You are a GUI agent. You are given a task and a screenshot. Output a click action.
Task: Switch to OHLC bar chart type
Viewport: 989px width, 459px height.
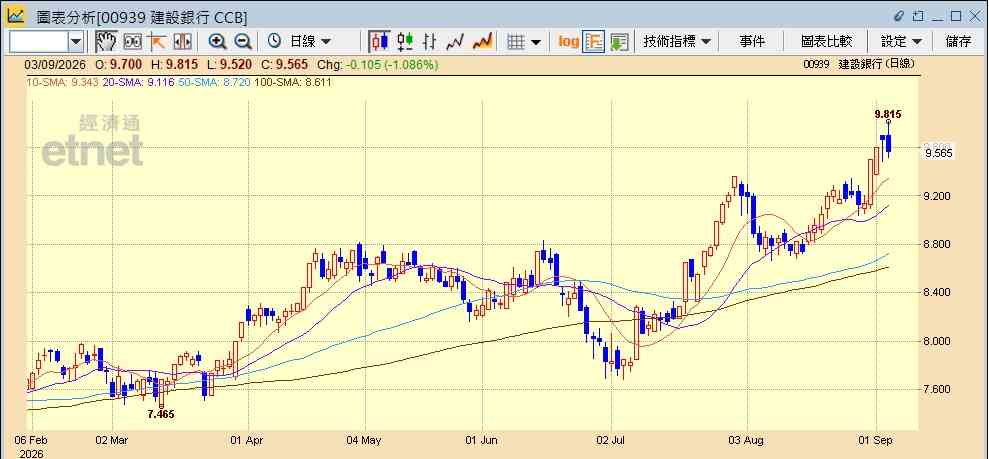pos(430,42)
